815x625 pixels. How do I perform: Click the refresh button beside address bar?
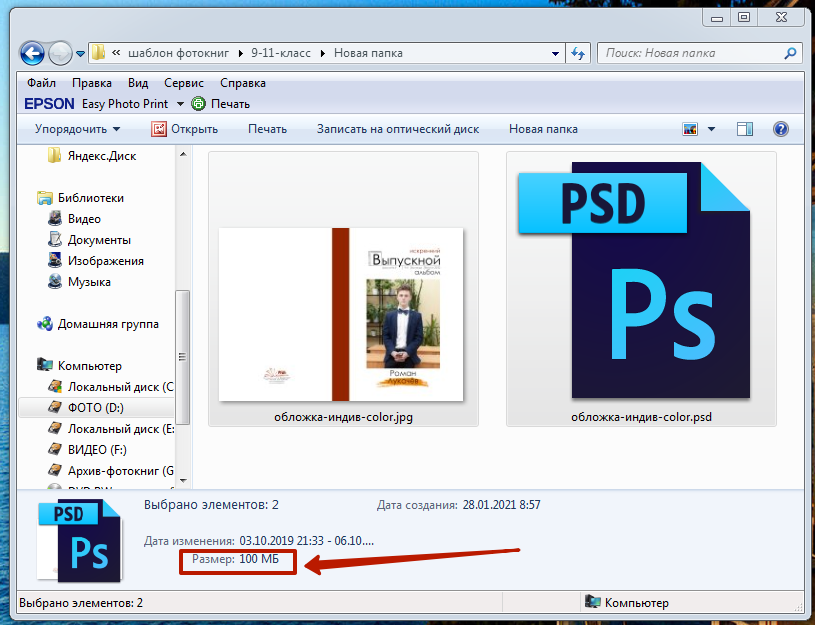pos(578,53)
